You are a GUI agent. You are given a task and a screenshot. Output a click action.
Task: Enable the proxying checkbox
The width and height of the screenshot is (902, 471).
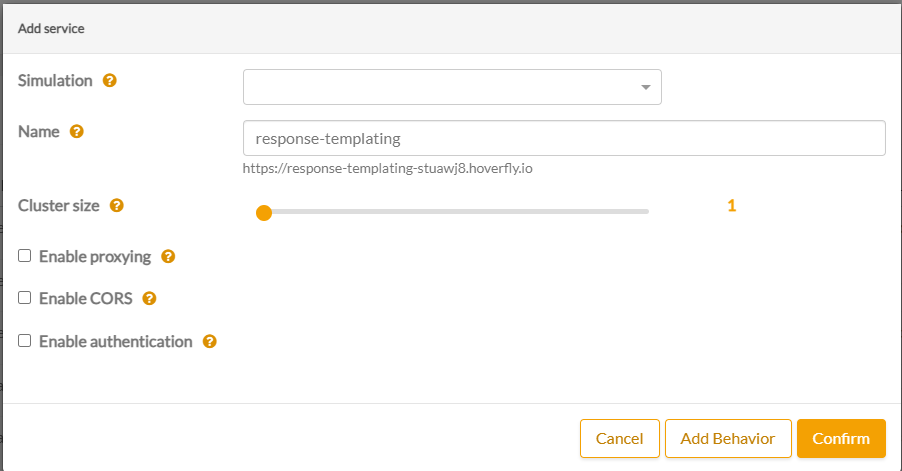click(25, 256)
